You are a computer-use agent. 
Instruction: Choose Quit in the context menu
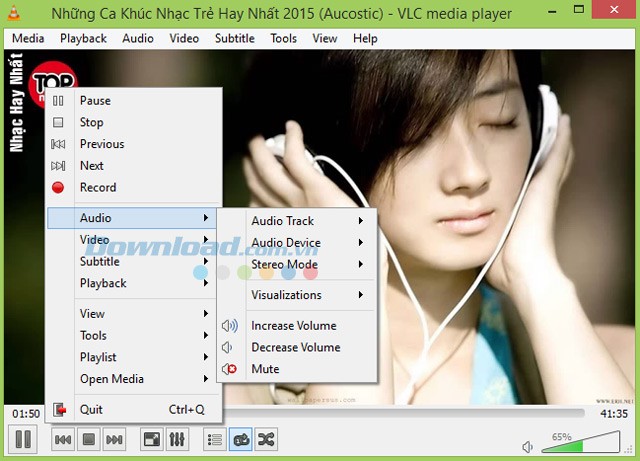[x=91, y=409]
